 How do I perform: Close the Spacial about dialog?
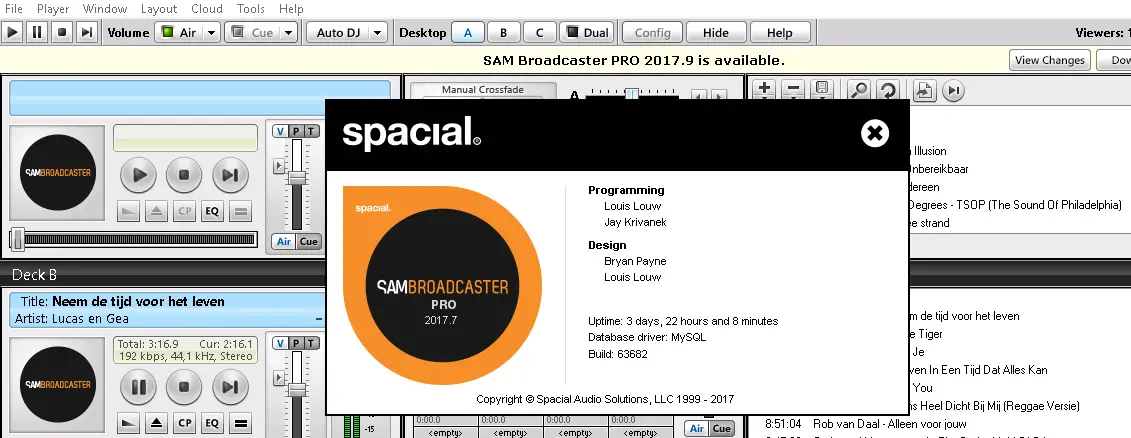pos(874,133)
